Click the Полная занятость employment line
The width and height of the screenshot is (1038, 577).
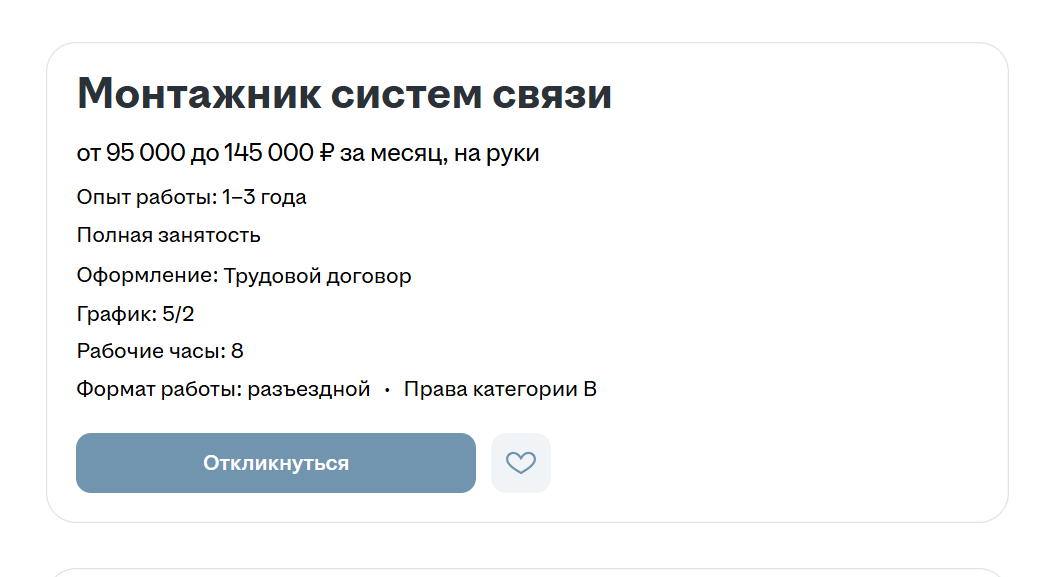coord(169,235)
